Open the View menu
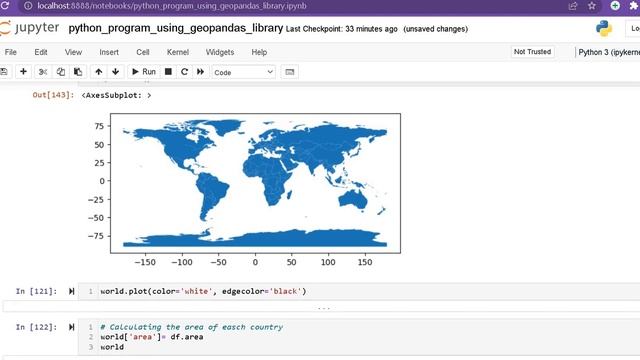 [73, 52]
